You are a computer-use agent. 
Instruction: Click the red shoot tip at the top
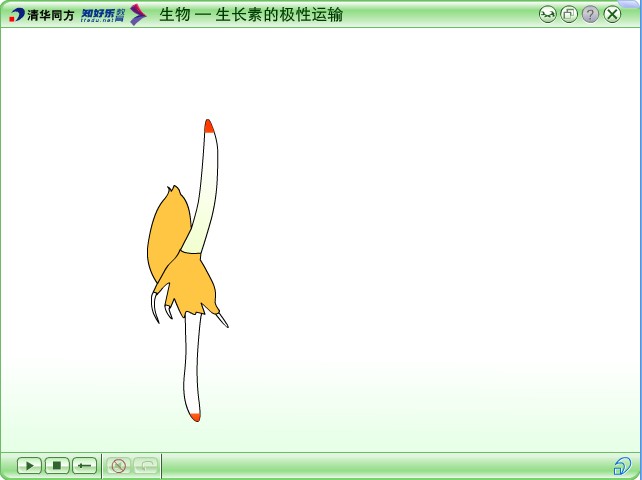pyautogui.click(x=208, y=126)
